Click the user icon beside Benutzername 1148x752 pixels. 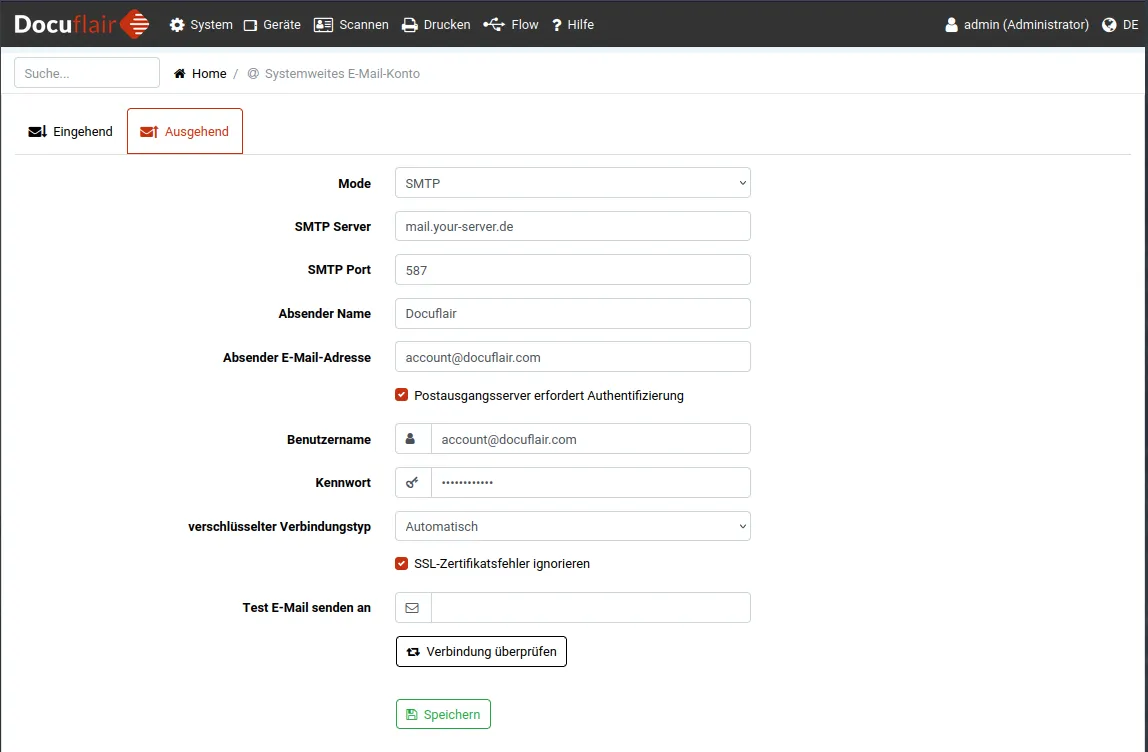tap(411, 439)
